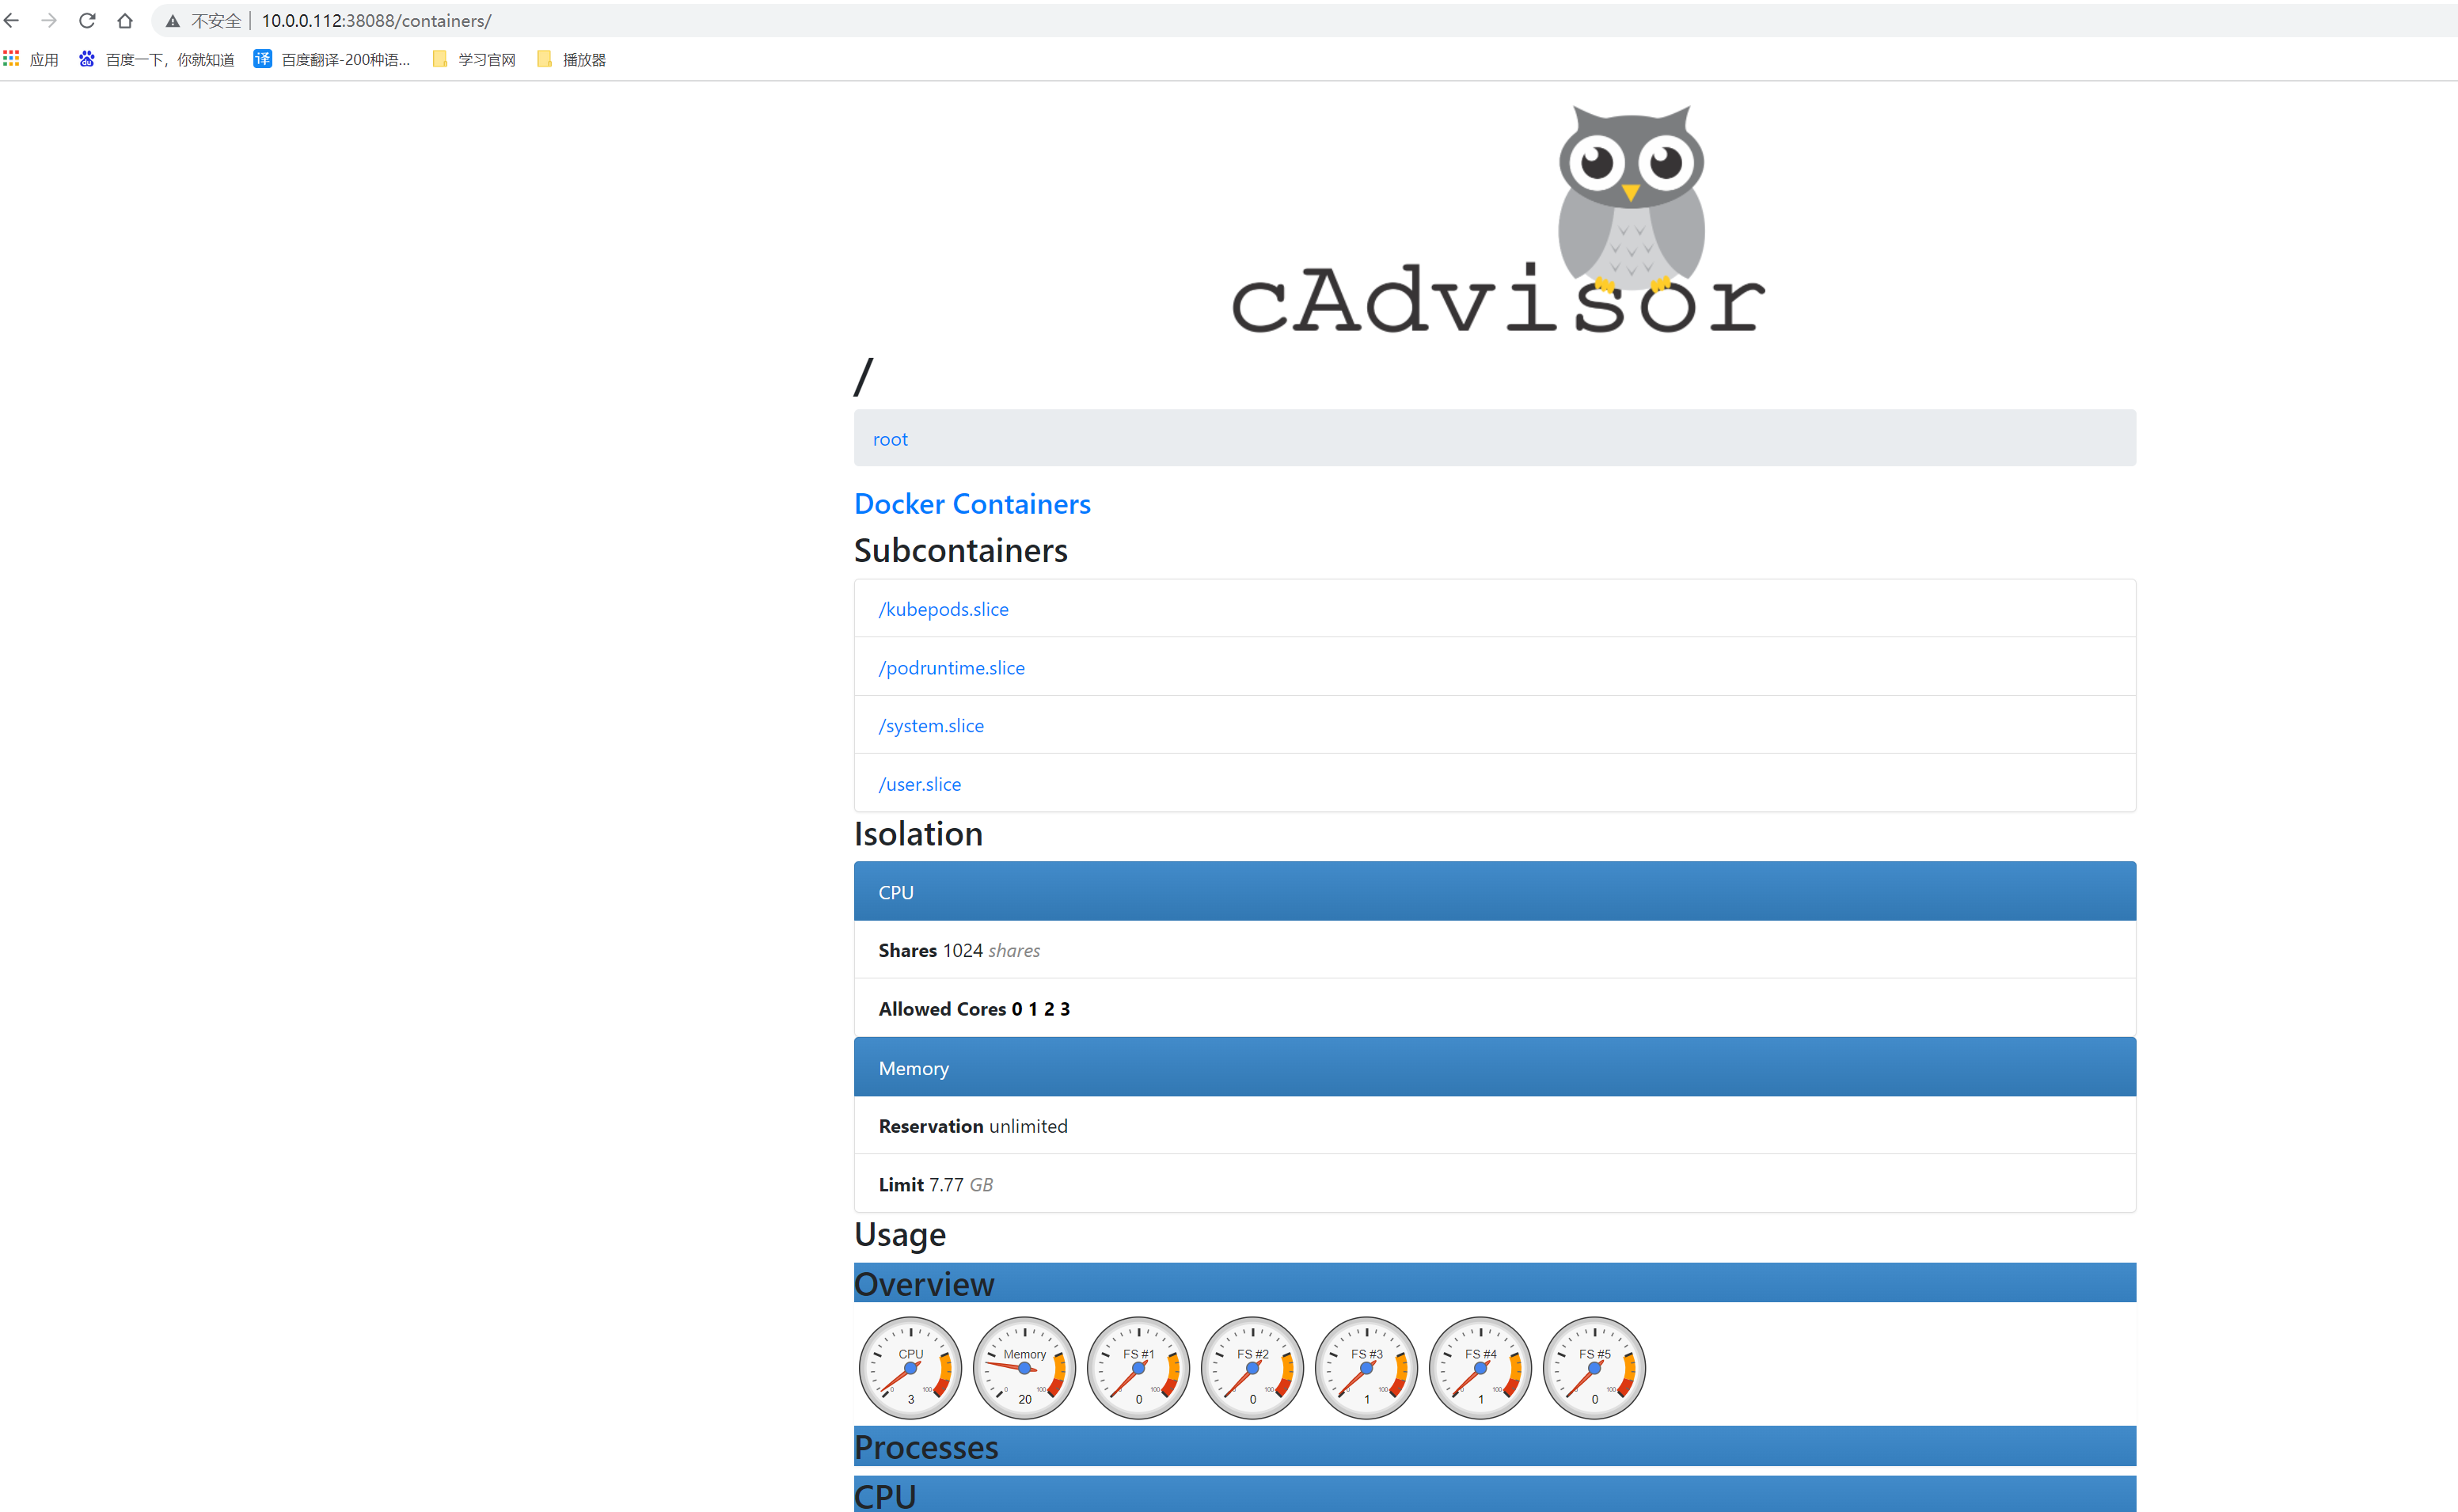Click the CPU isolation panel header
The height and width of the screenshot is (1512, 2458).
[1495, 891]
